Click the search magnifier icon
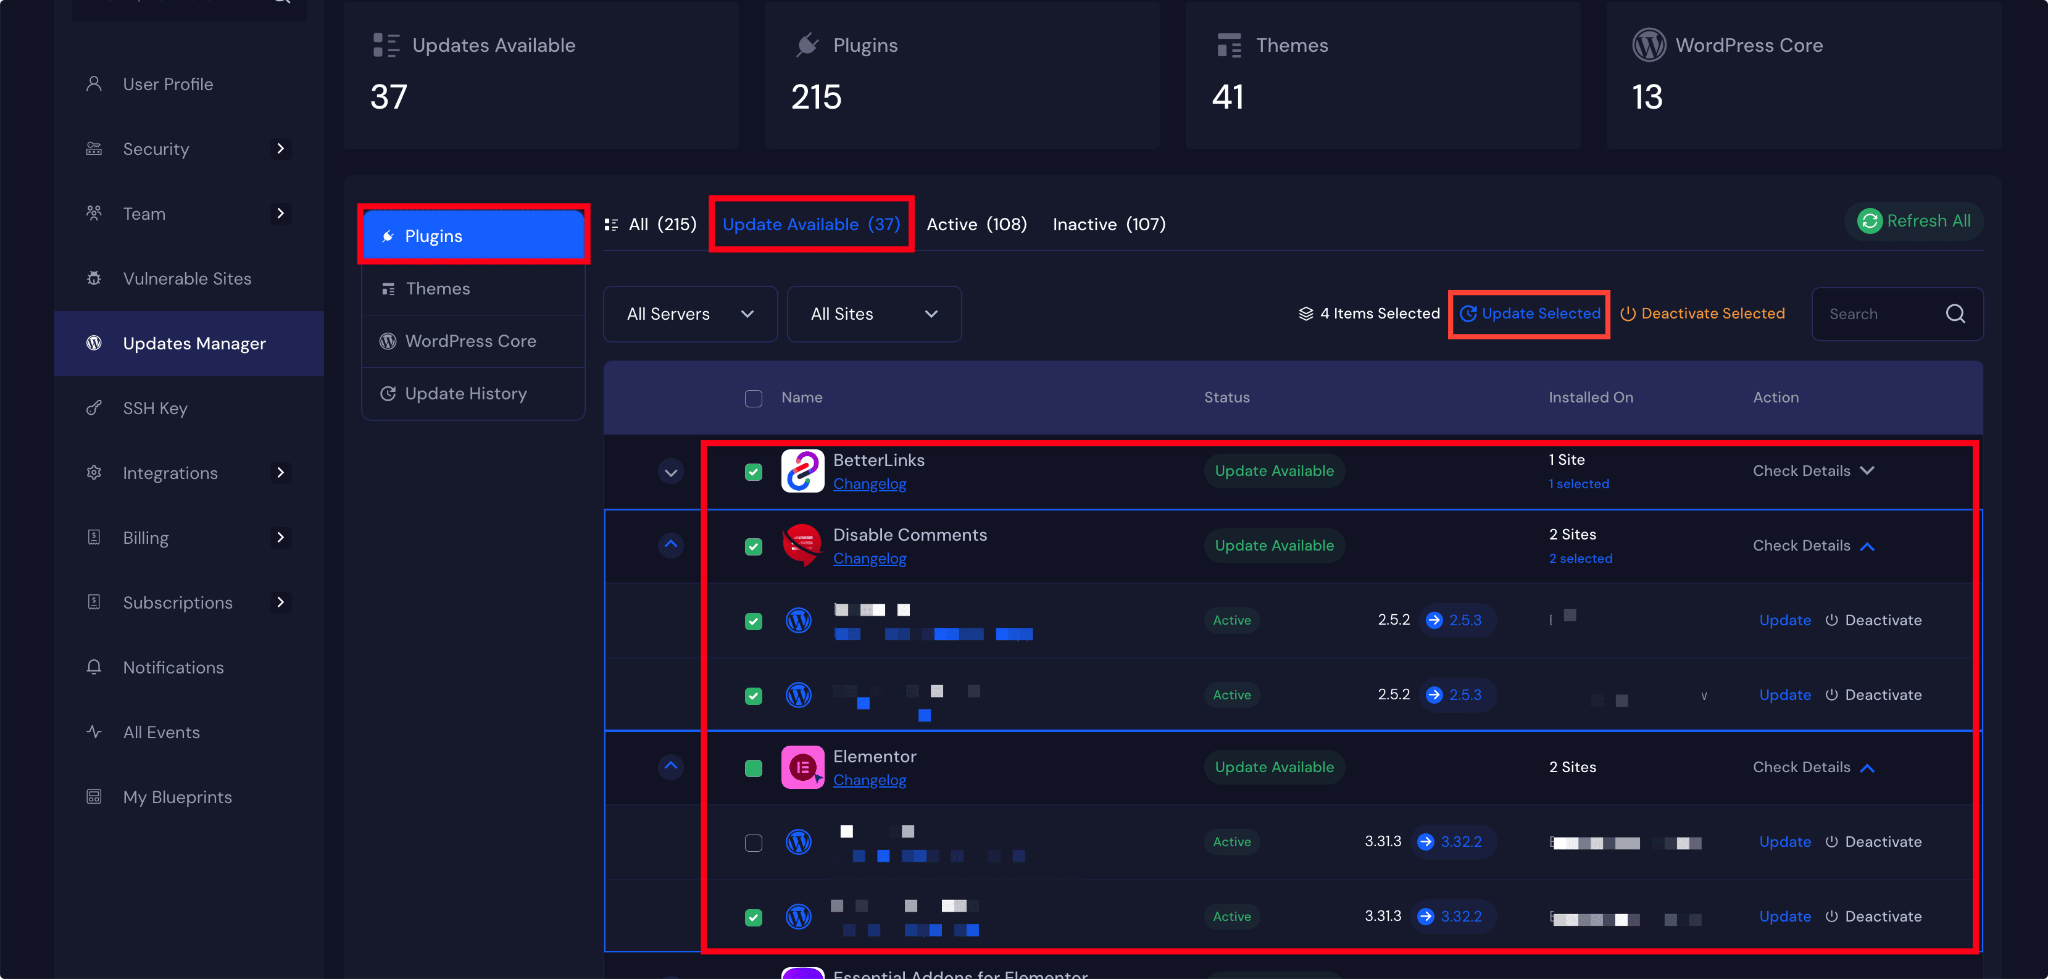The width and height of the screenshot is (2048, 979). tap(1955, 314)
